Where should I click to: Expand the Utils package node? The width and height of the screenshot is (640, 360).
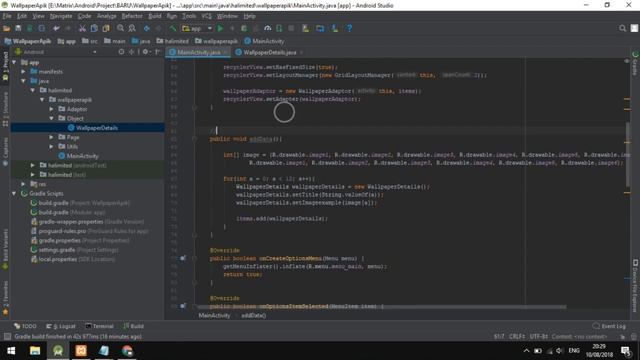[x=51, y=147]
